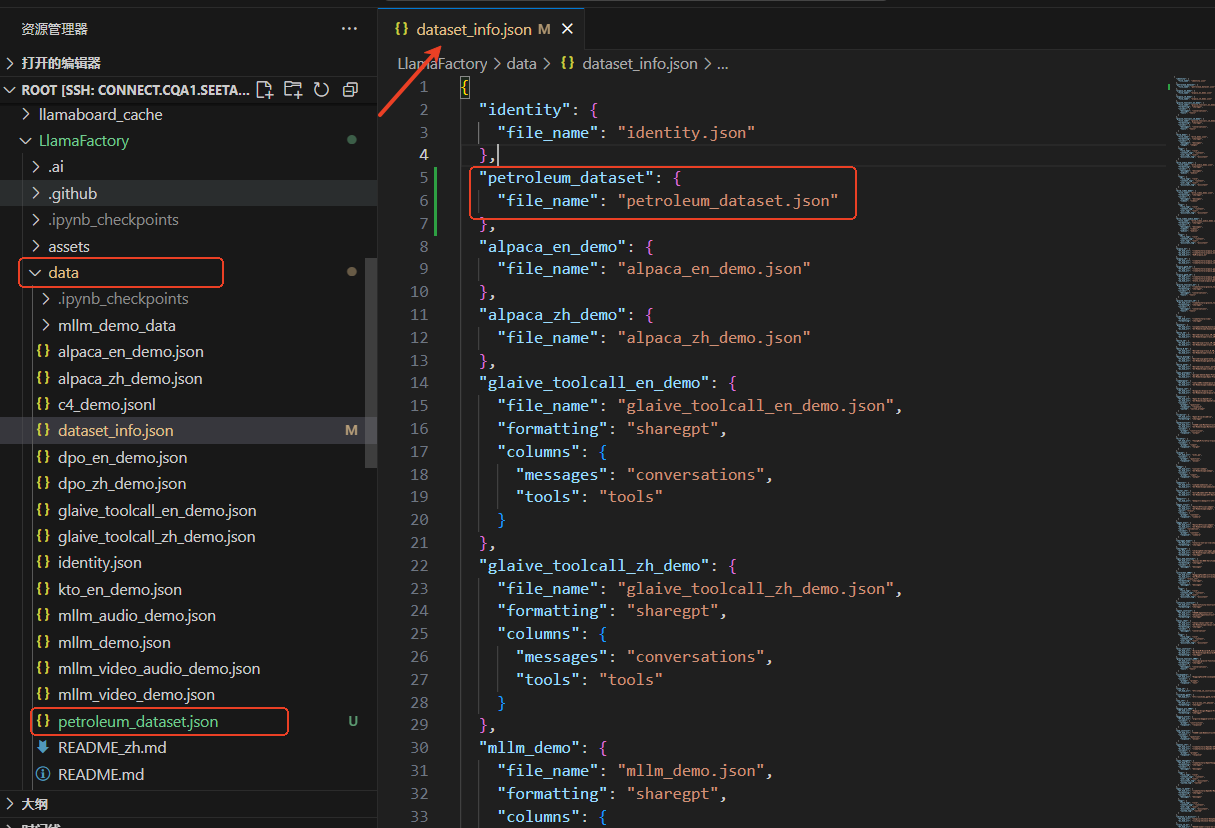Viewport: 1215px width, 828px height.
Task: Click the "alpaca_en_demo" key on line 8
Action: pos(552,246)
